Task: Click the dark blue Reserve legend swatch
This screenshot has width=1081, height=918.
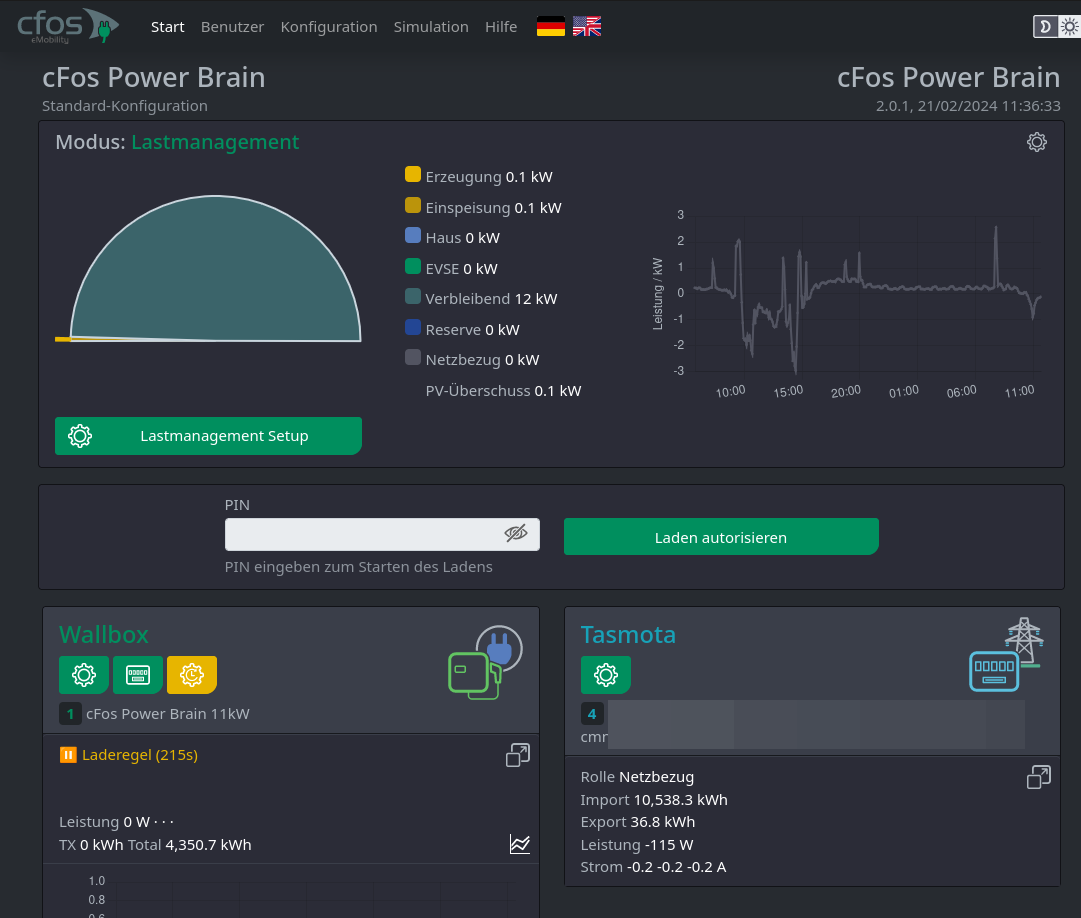Action: click(x=413, y=327)
